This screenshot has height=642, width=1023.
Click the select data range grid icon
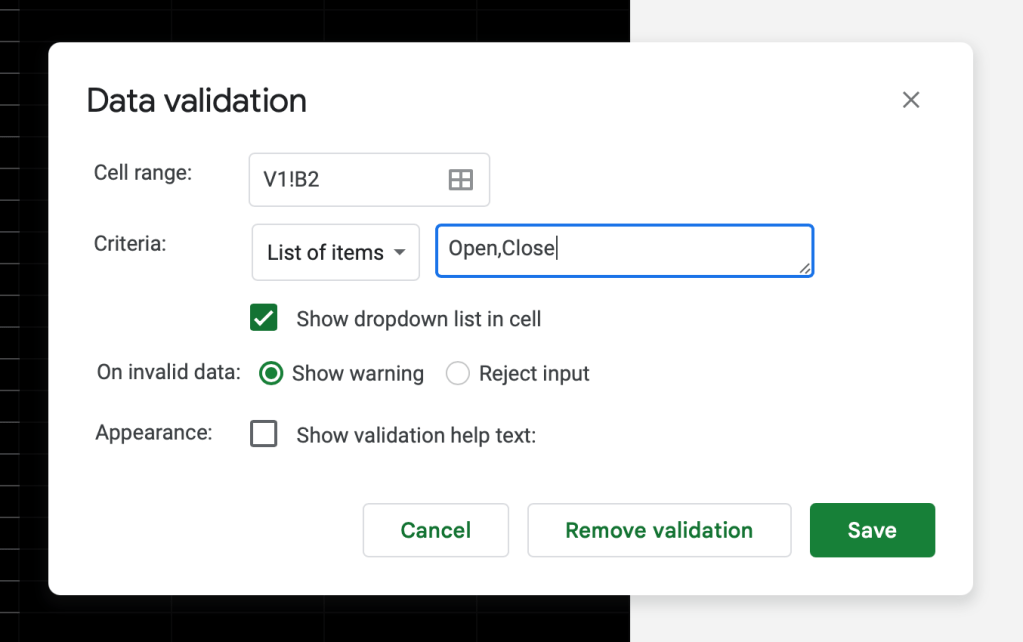[460, 180]
